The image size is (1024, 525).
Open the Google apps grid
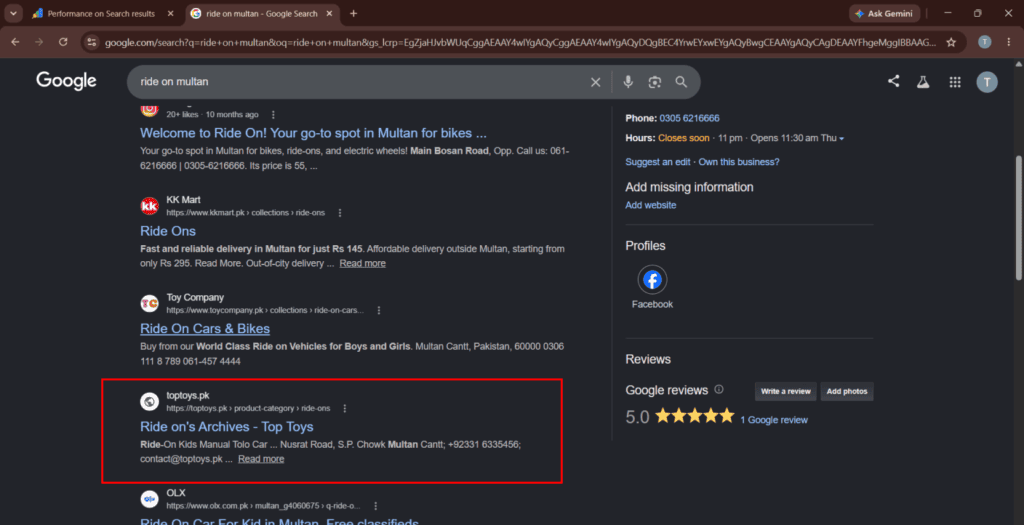[955, 82]
